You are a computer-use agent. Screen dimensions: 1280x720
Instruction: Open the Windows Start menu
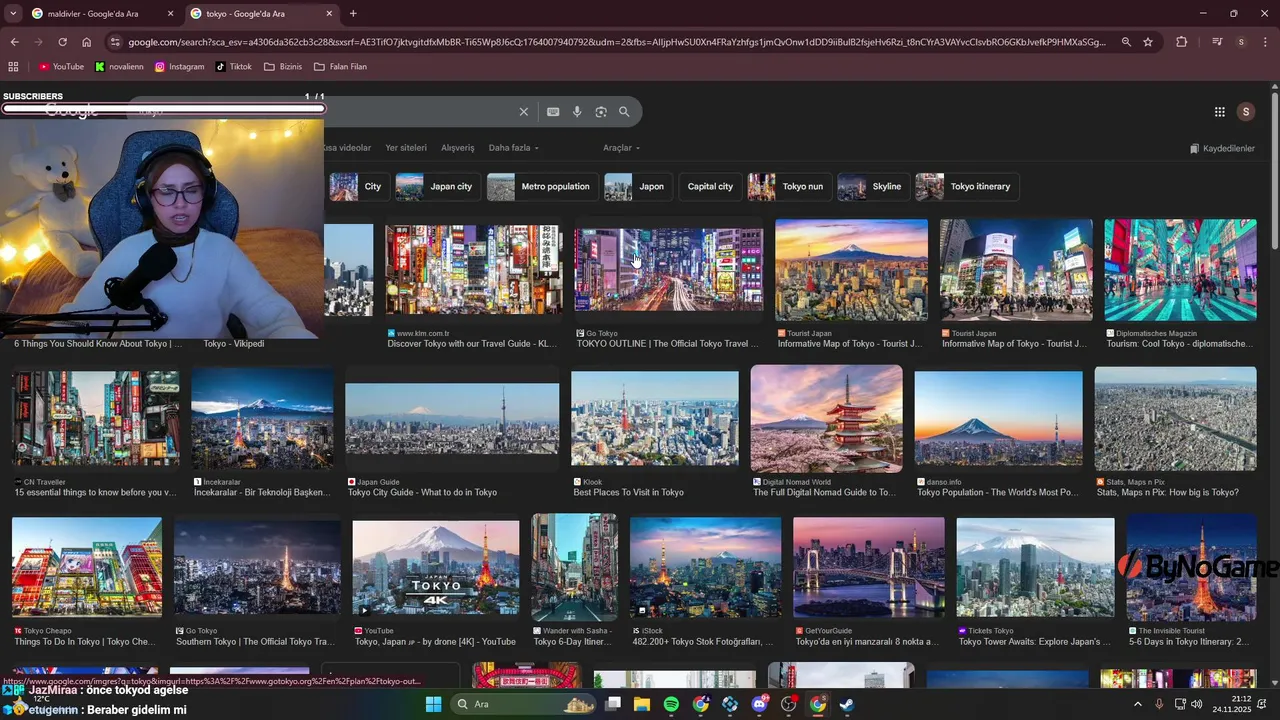coord(433,704)
